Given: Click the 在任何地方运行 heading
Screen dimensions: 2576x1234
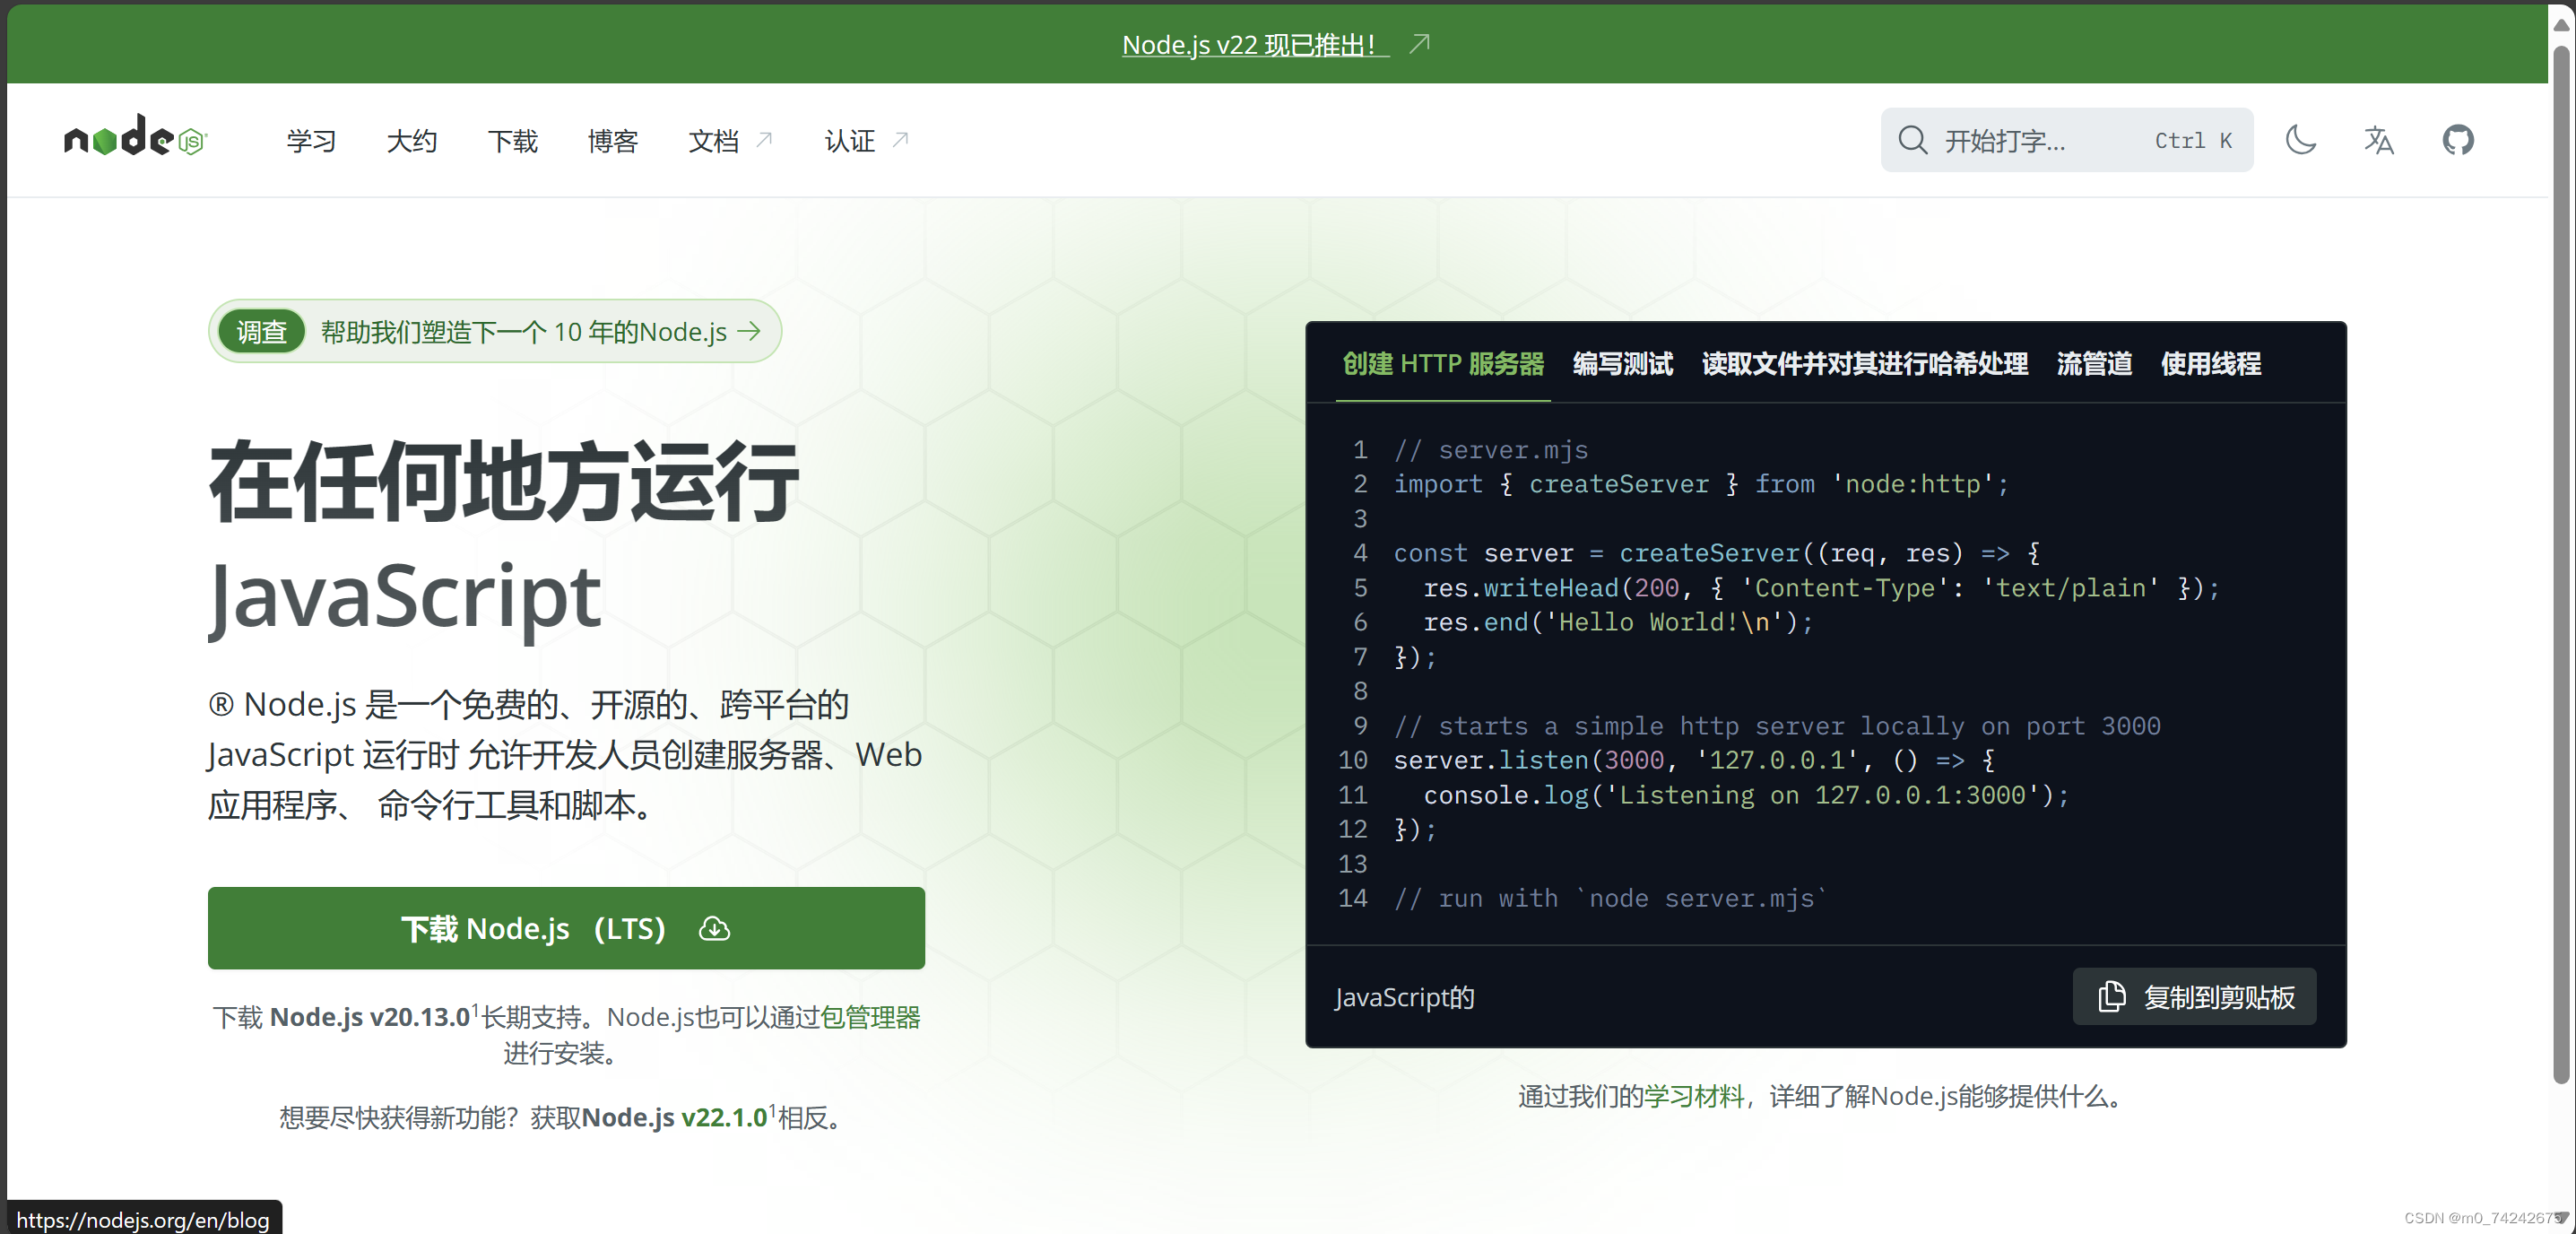Looking at the screenshot, I should [503, 482].
